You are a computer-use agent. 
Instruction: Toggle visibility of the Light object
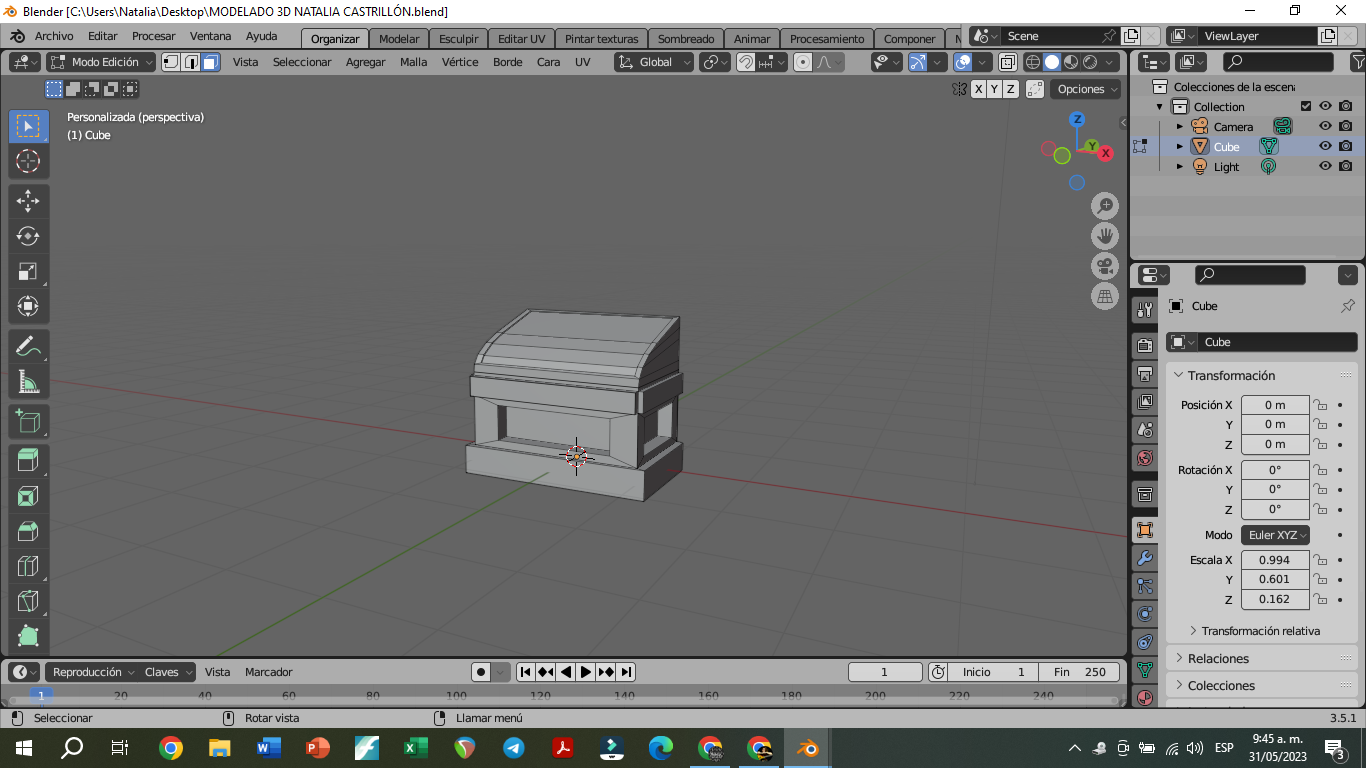click(x=1325, y=167)
